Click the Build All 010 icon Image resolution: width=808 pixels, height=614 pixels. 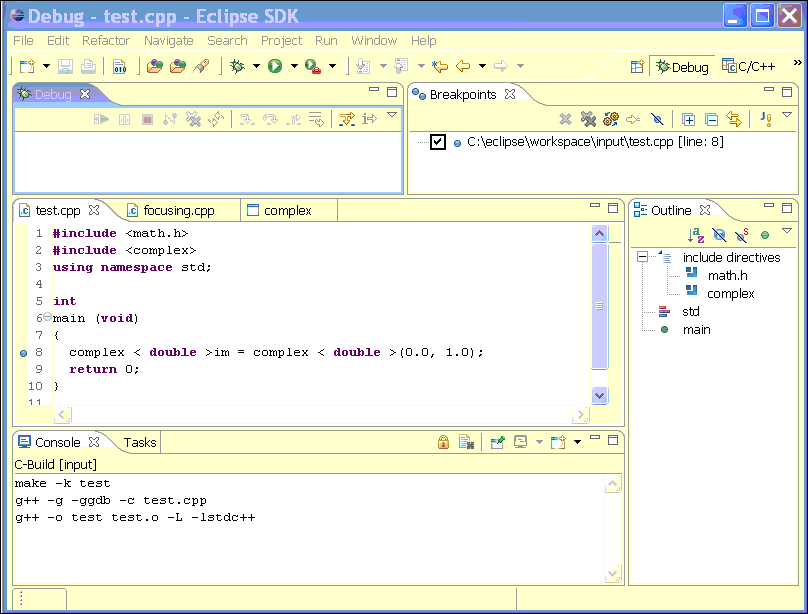[x=120, y=66]
